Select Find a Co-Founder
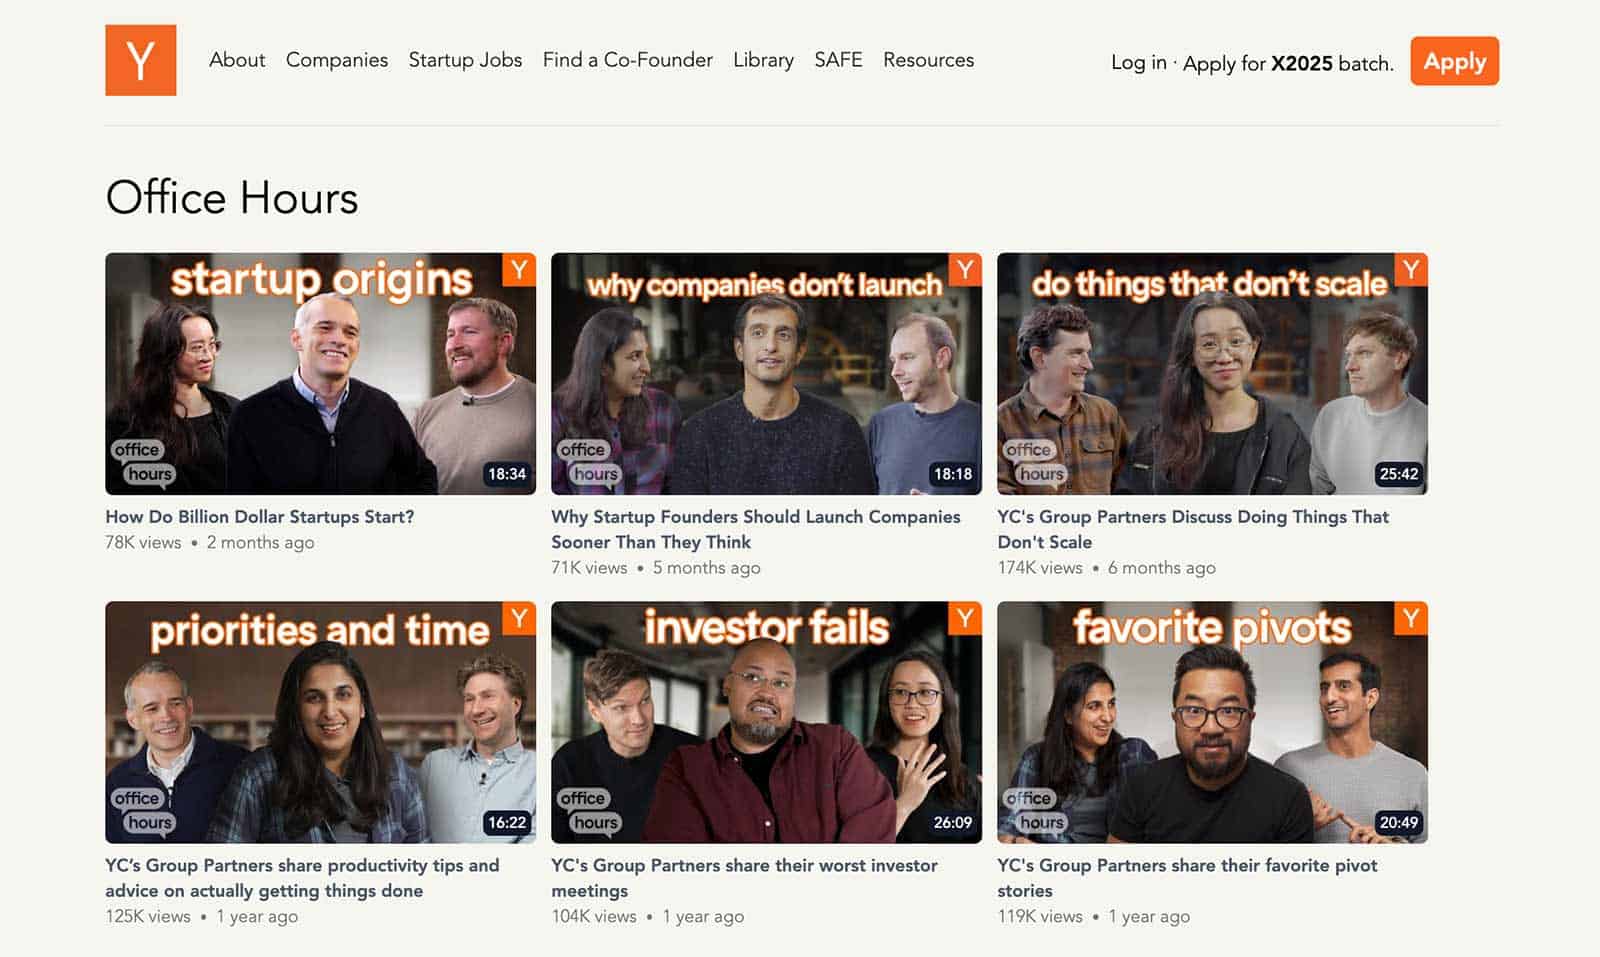This screenshot has height=957, width=1600. click(628, 60)
